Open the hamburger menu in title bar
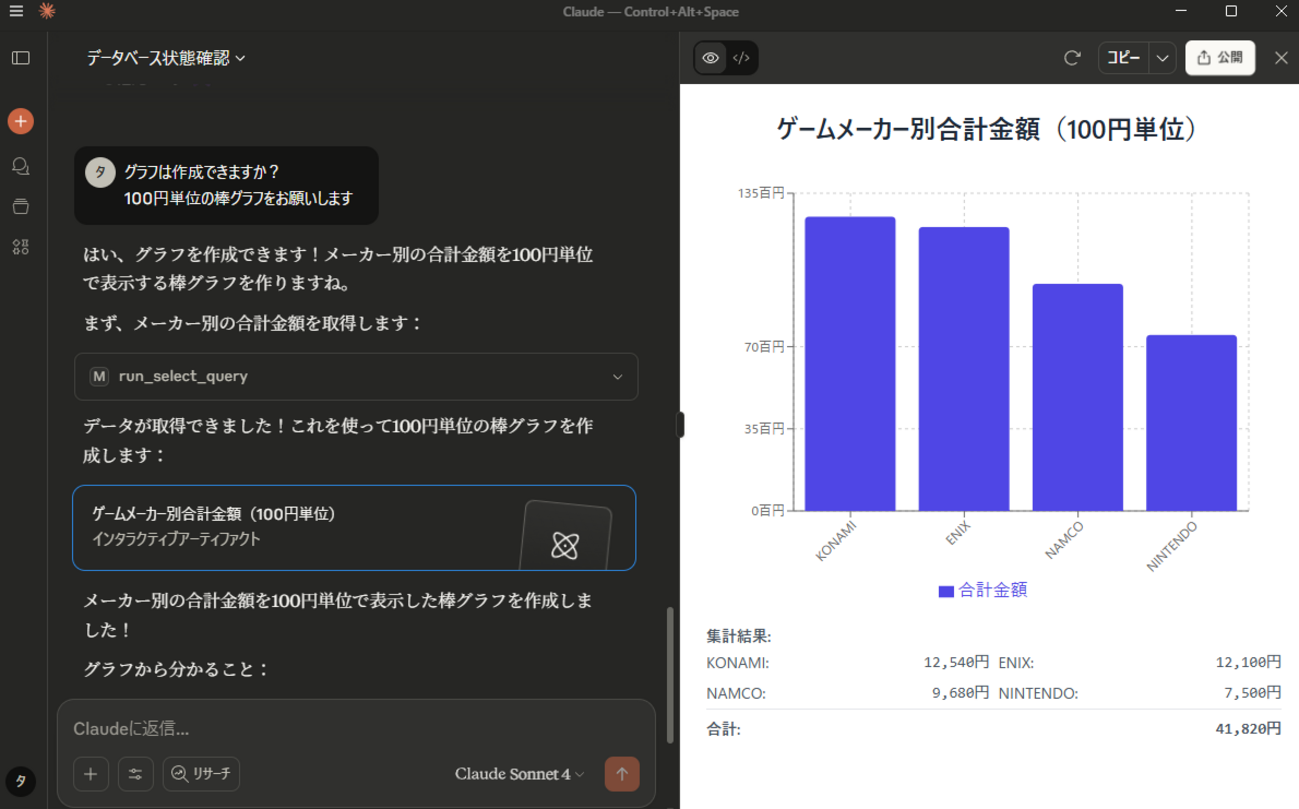Viewport: 1299px width, 809px height. (16, 12)
